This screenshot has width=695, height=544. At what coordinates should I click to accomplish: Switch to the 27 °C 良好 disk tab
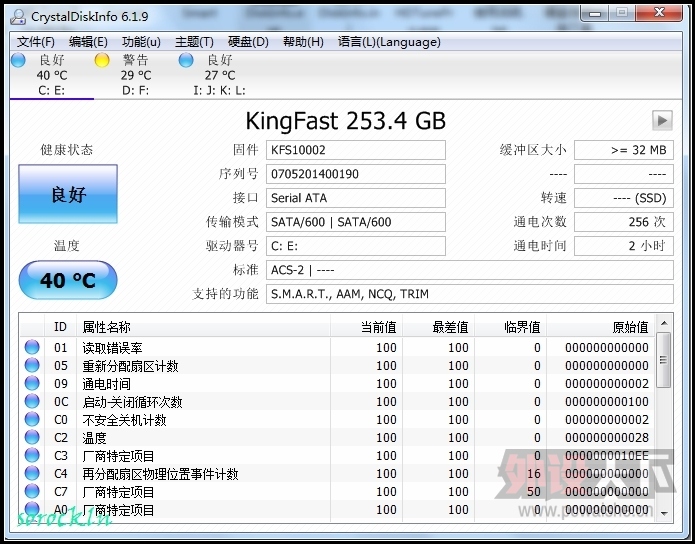pyautogui.click(x=219, y=74)
